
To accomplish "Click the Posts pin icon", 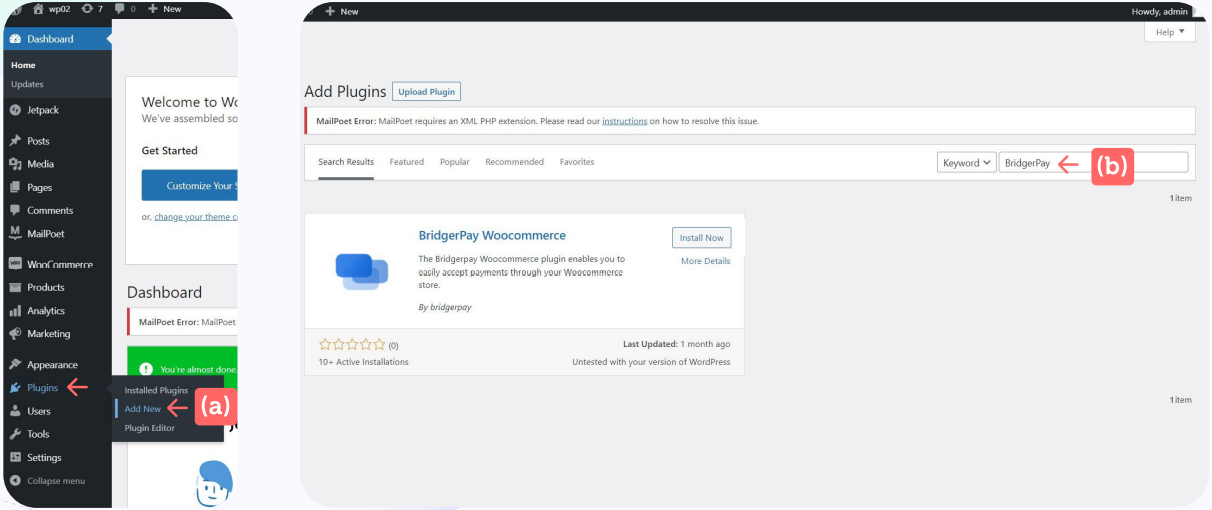I will point(15,141).
